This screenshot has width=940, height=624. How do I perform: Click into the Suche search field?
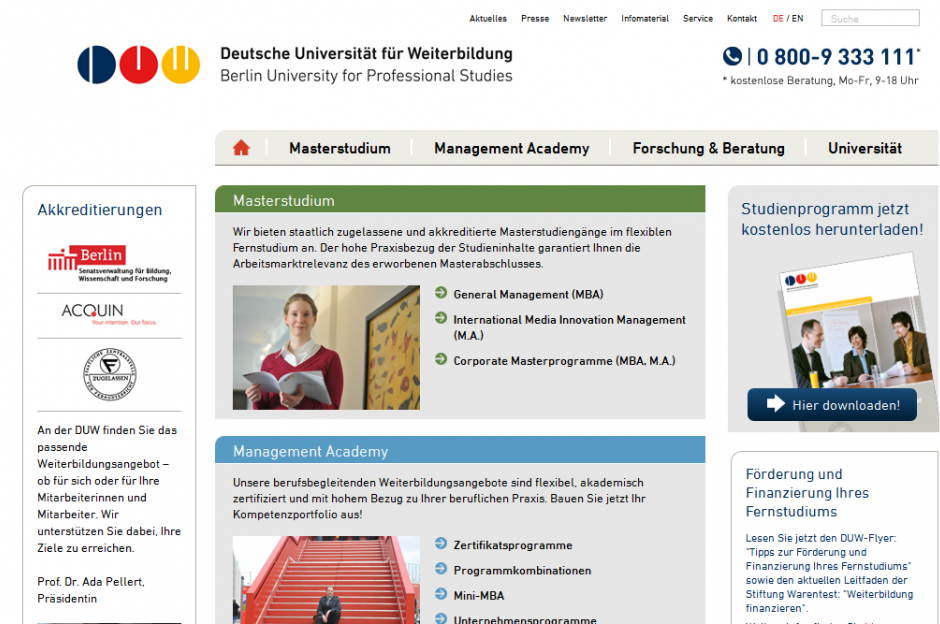870,18
